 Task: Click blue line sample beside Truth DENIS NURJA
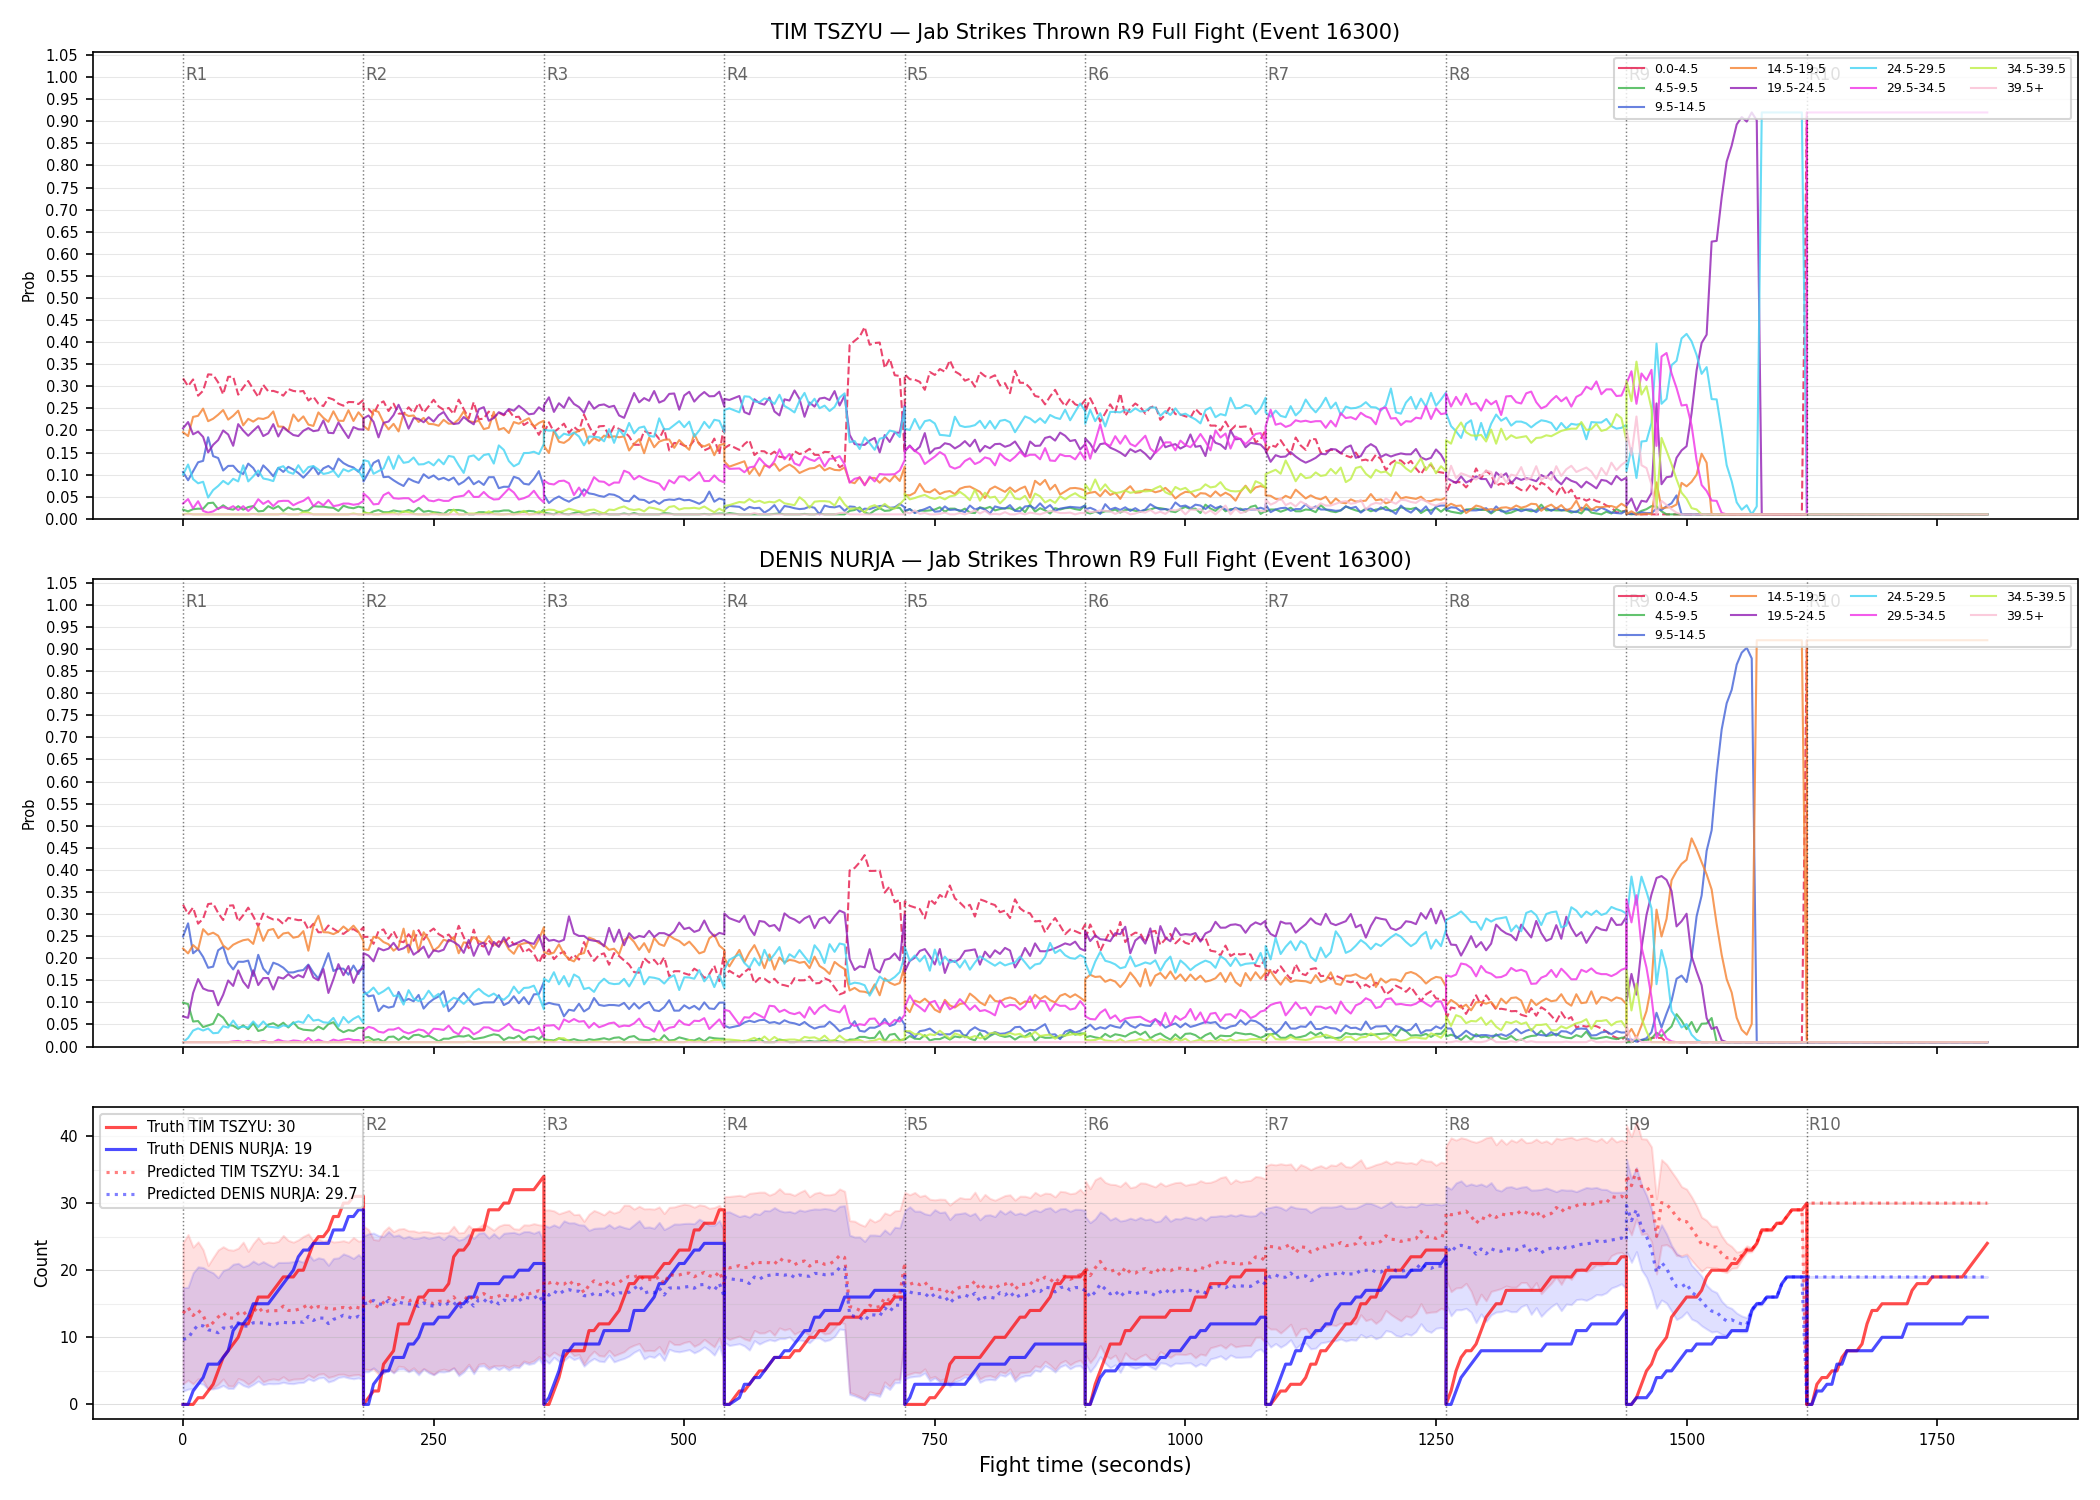click(121, 1149)
